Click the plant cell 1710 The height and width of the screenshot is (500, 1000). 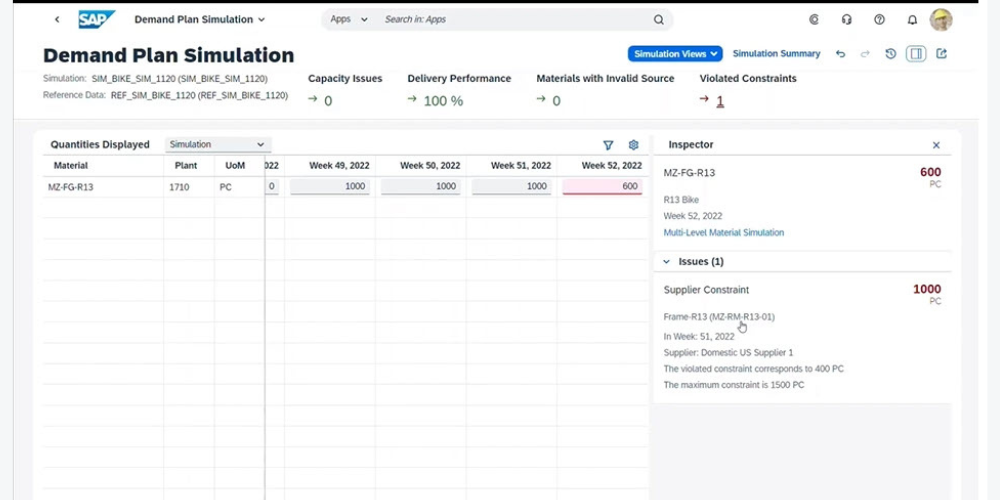(x=179, y=188)
